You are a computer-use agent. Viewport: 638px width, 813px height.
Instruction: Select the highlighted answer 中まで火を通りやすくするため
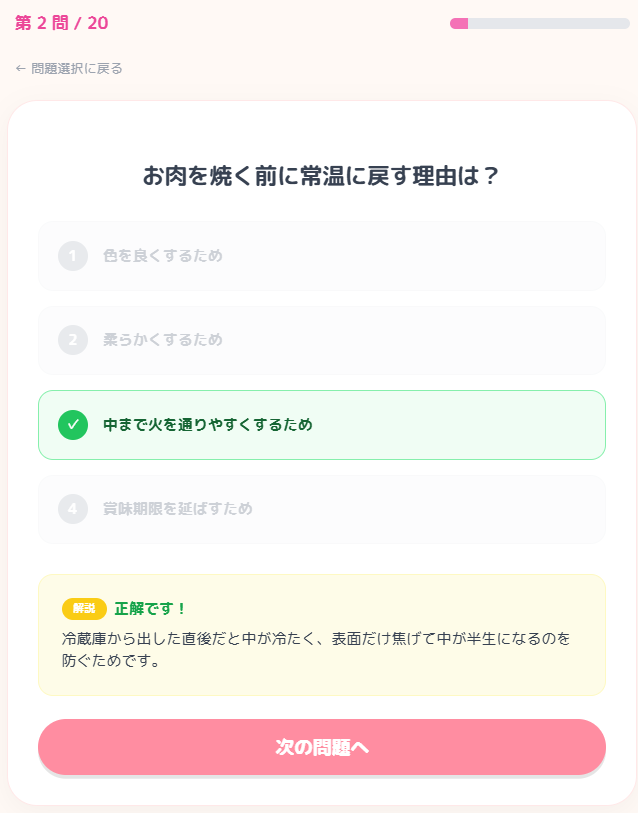[x=321, y=424]
